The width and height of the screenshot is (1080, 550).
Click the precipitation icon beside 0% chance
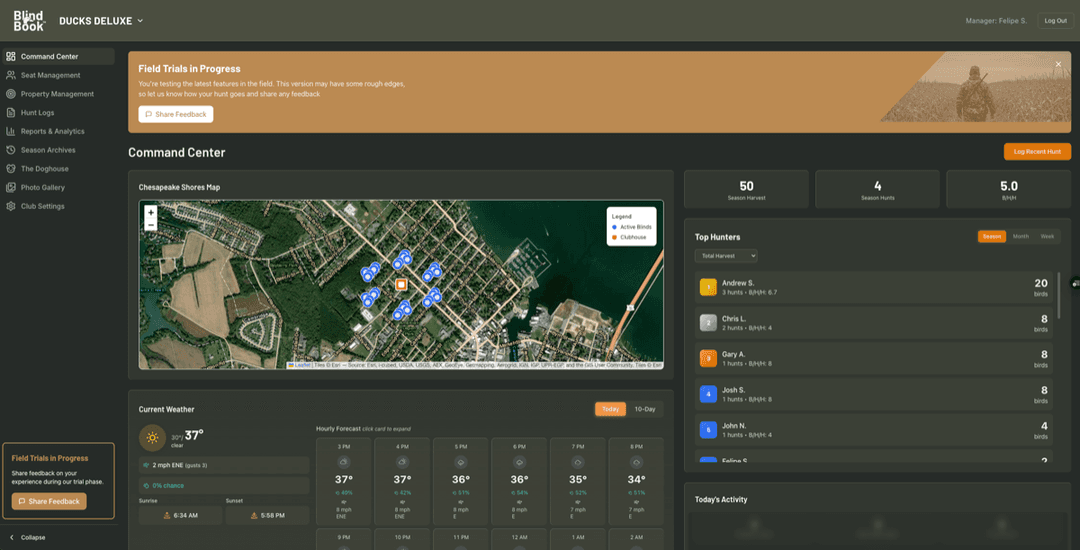(x=146, y=485)
